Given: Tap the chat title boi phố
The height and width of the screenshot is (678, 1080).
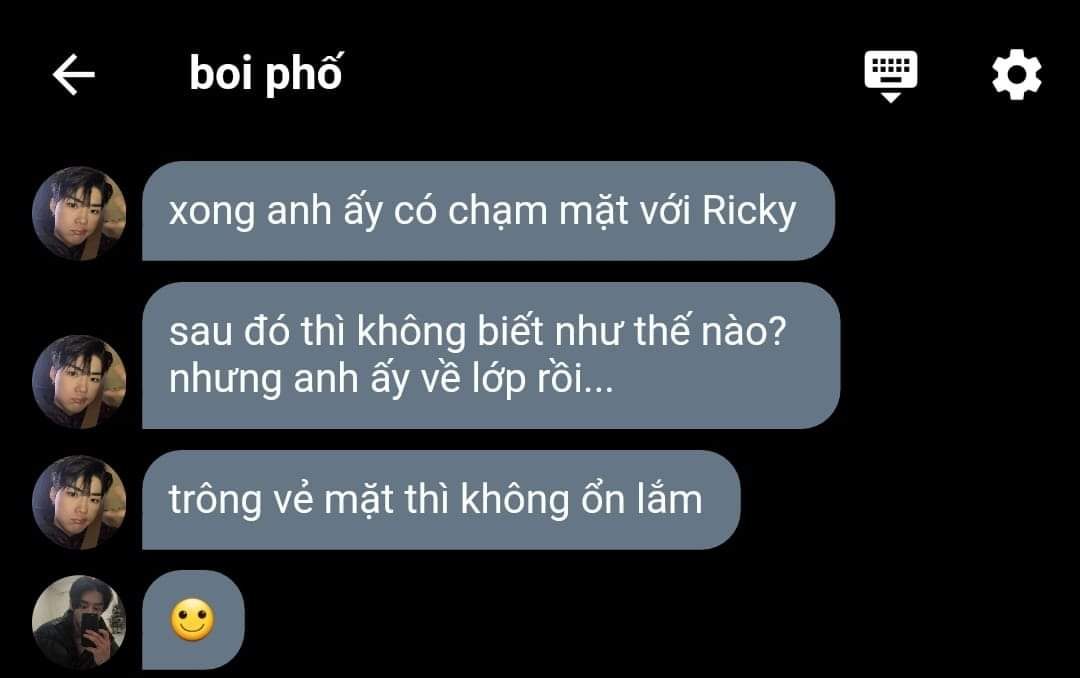Looking at the screenshot, I should 265,72.
